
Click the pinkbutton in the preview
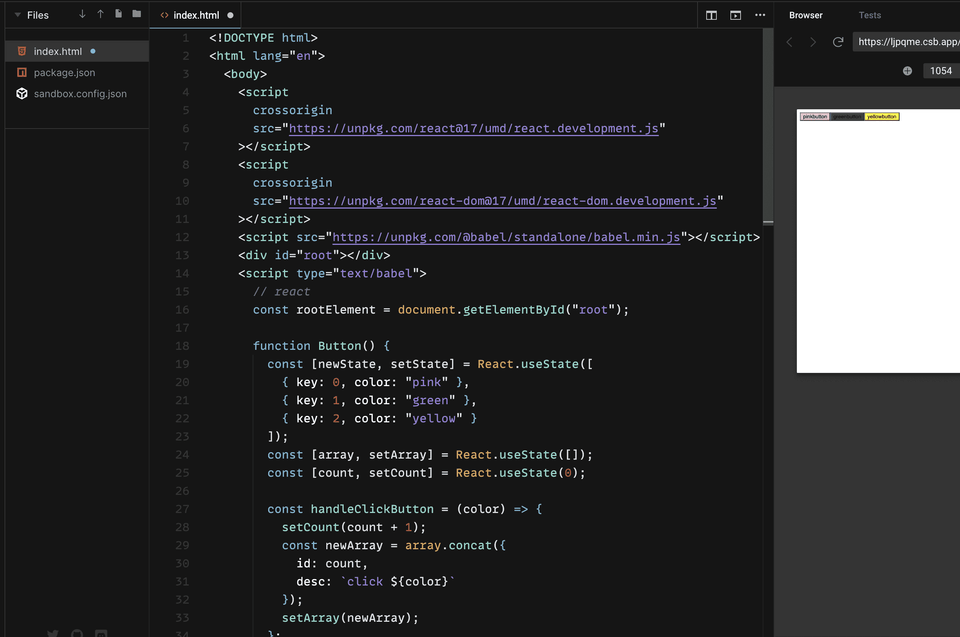coord(814,116)
